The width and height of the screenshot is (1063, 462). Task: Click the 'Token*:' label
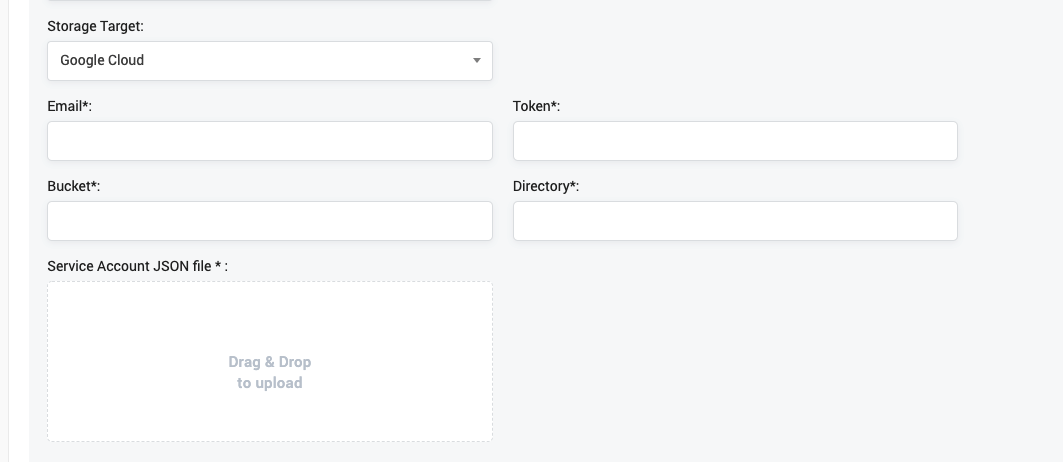tap(536, 107)
